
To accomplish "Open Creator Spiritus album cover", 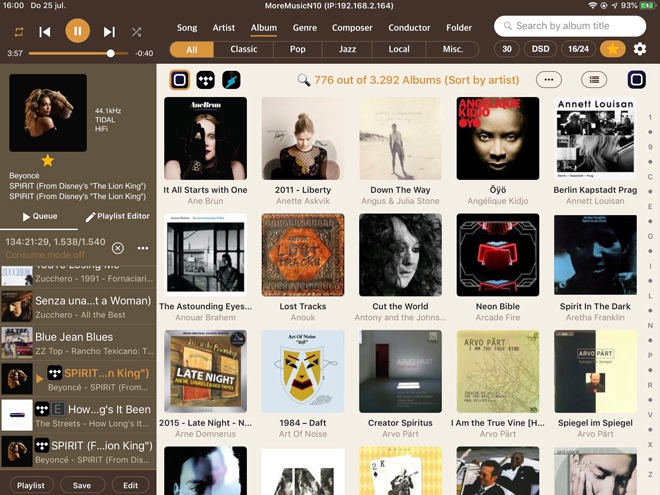I will click(400, 371).
